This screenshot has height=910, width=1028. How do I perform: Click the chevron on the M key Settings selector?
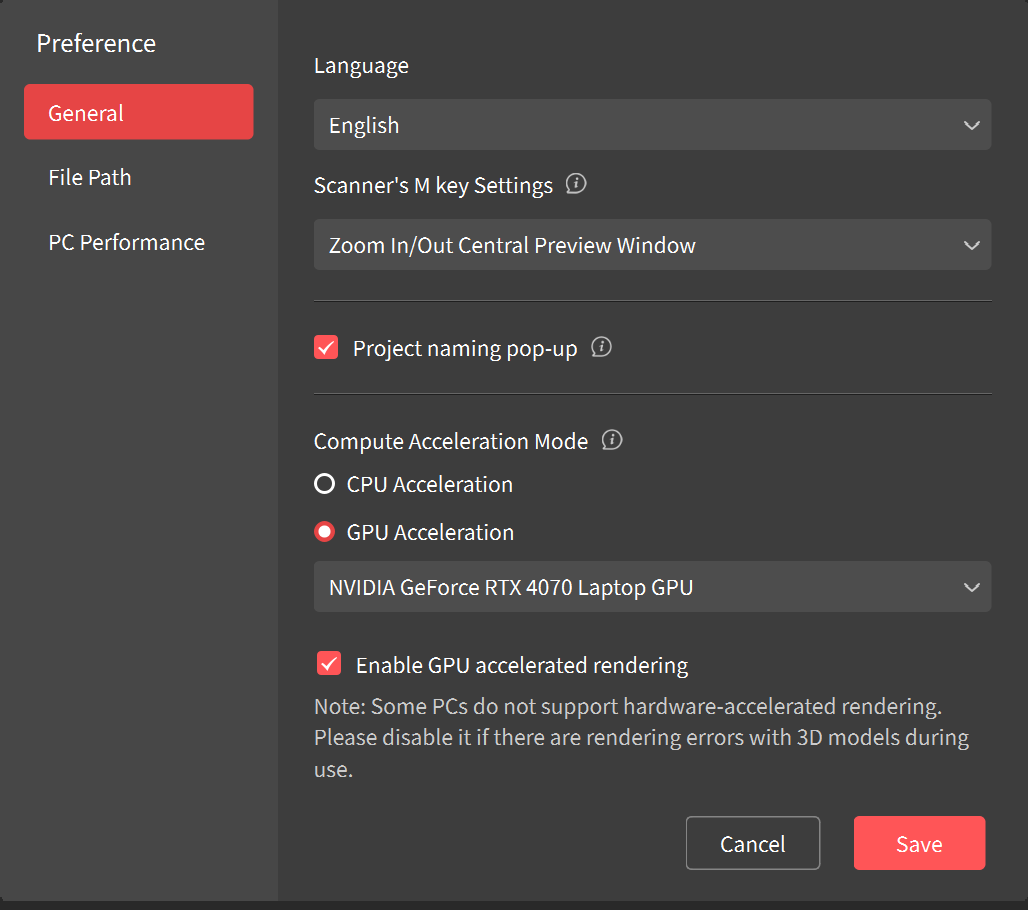[x=971, y=245]
